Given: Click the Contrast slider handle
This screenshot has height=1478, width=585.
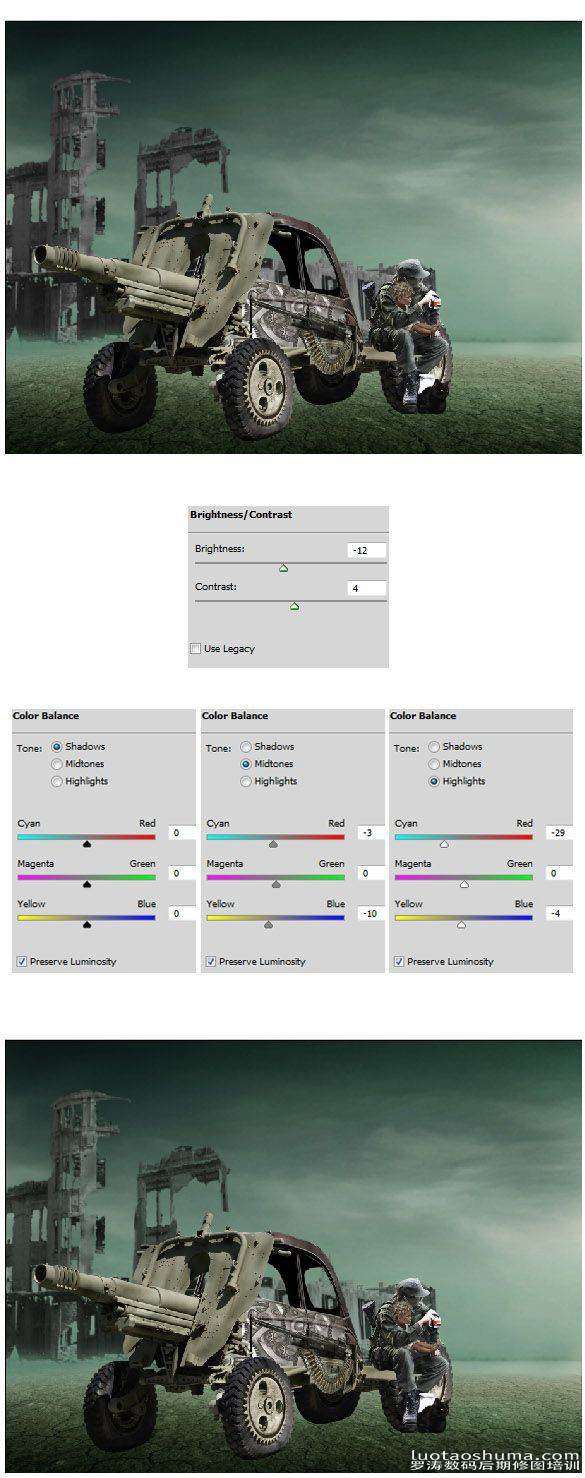Looking at the screenshot, I should (294, 606).
